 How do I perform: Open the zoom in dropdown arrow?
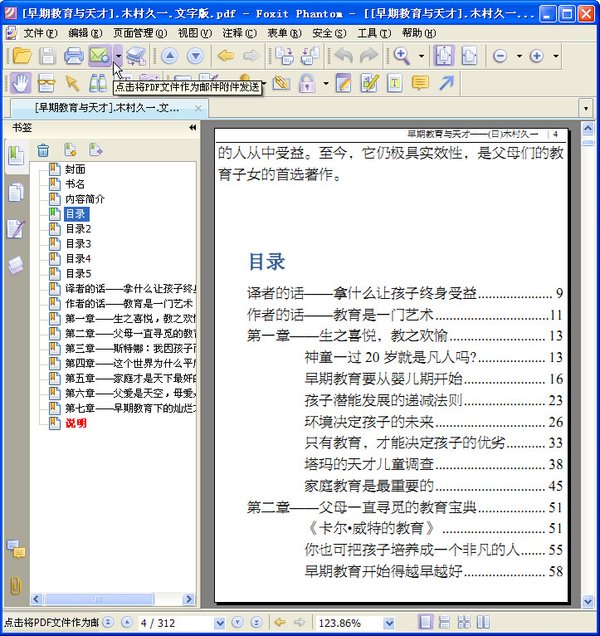[x=556, y=56]
